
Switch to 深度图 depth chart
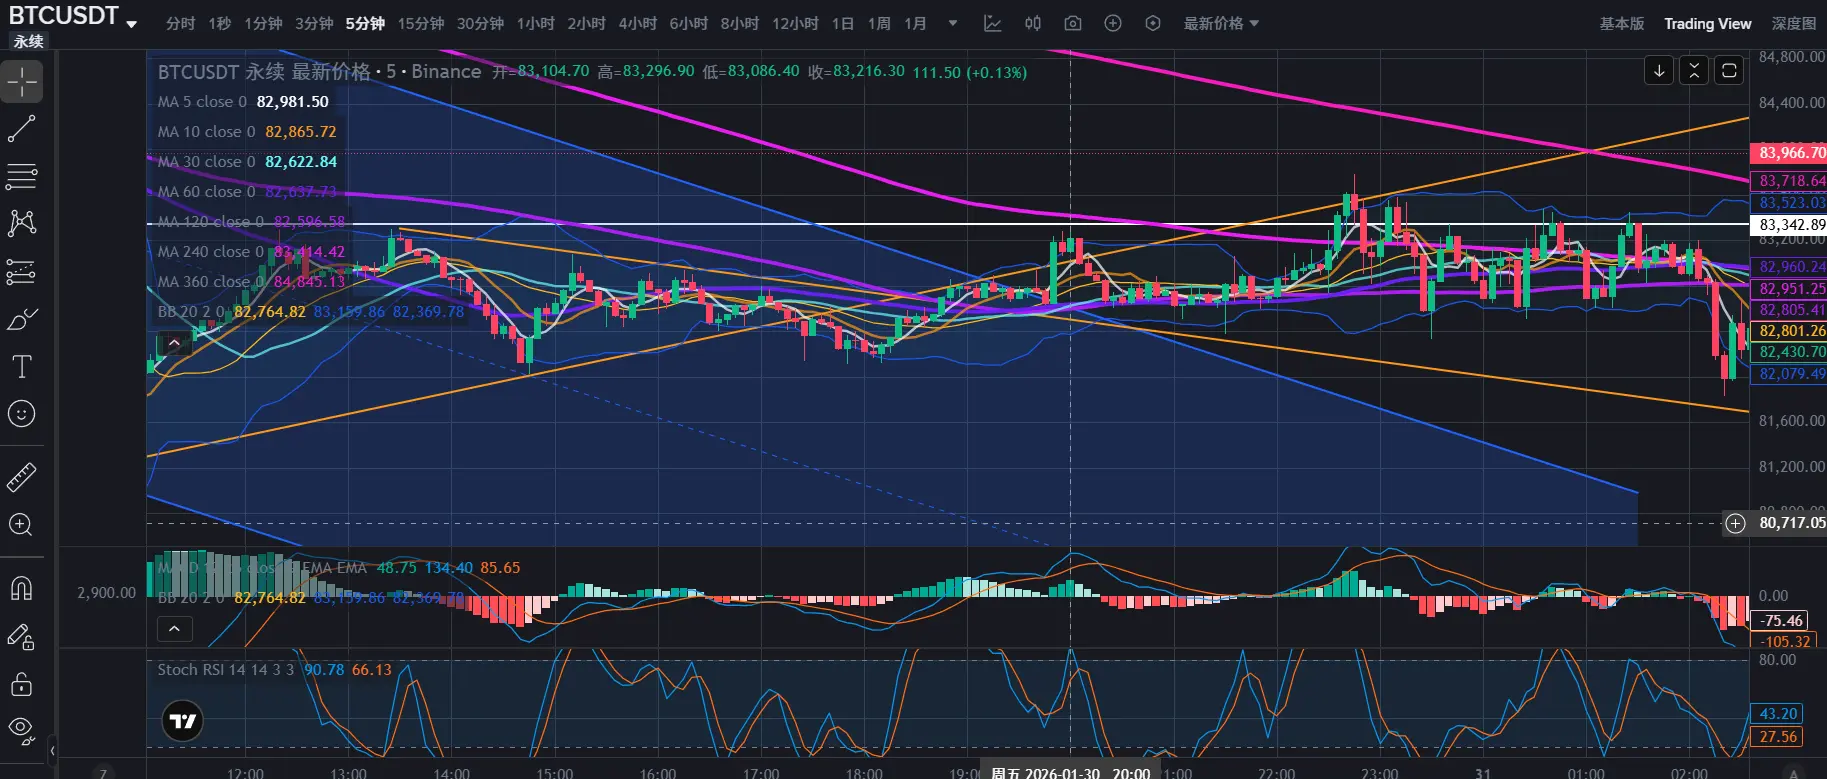tap(1793, 23)
